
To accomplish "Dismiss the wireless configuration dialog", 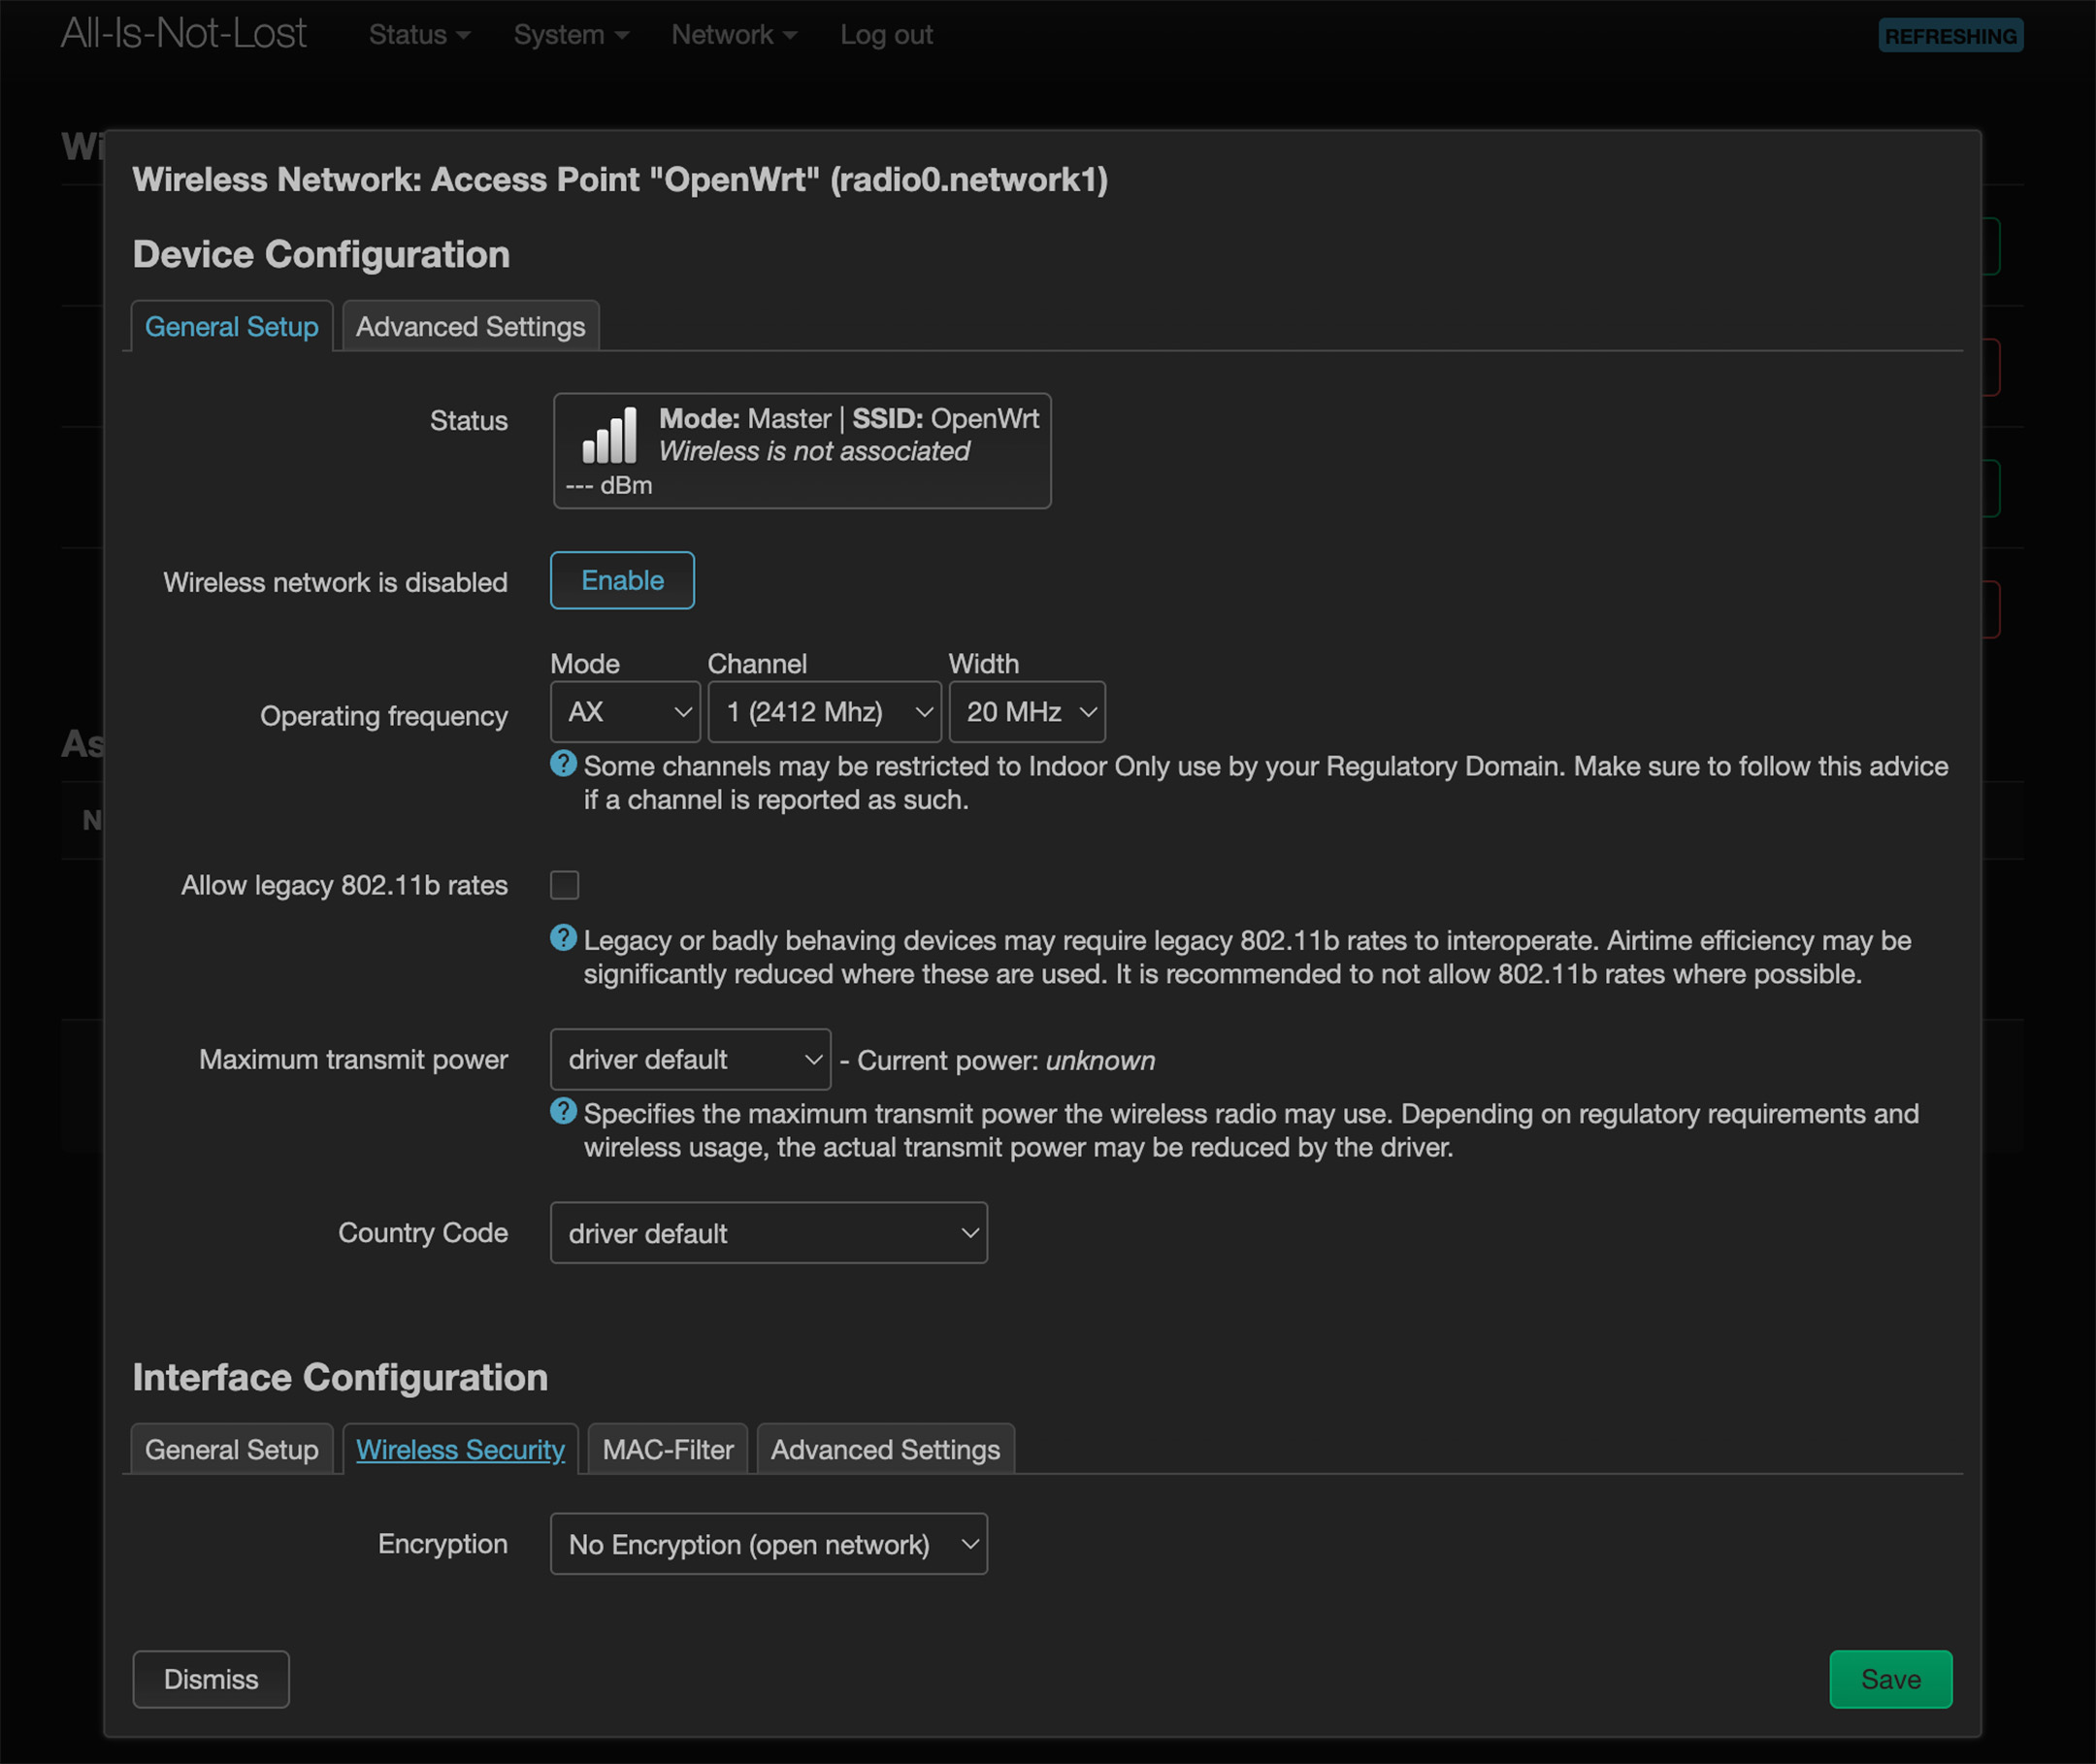I will [210, 1679].
